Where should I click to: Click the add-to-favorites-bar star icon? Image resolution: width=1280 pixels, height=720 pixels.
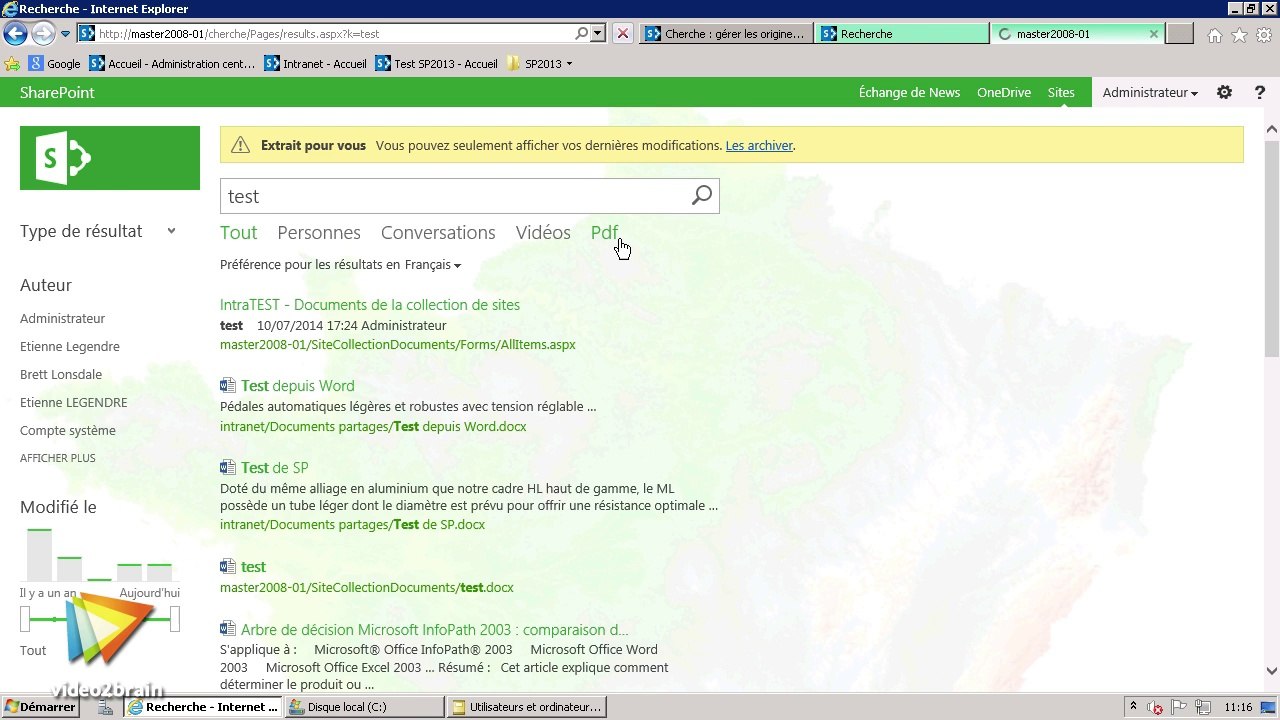pos(12,64)
